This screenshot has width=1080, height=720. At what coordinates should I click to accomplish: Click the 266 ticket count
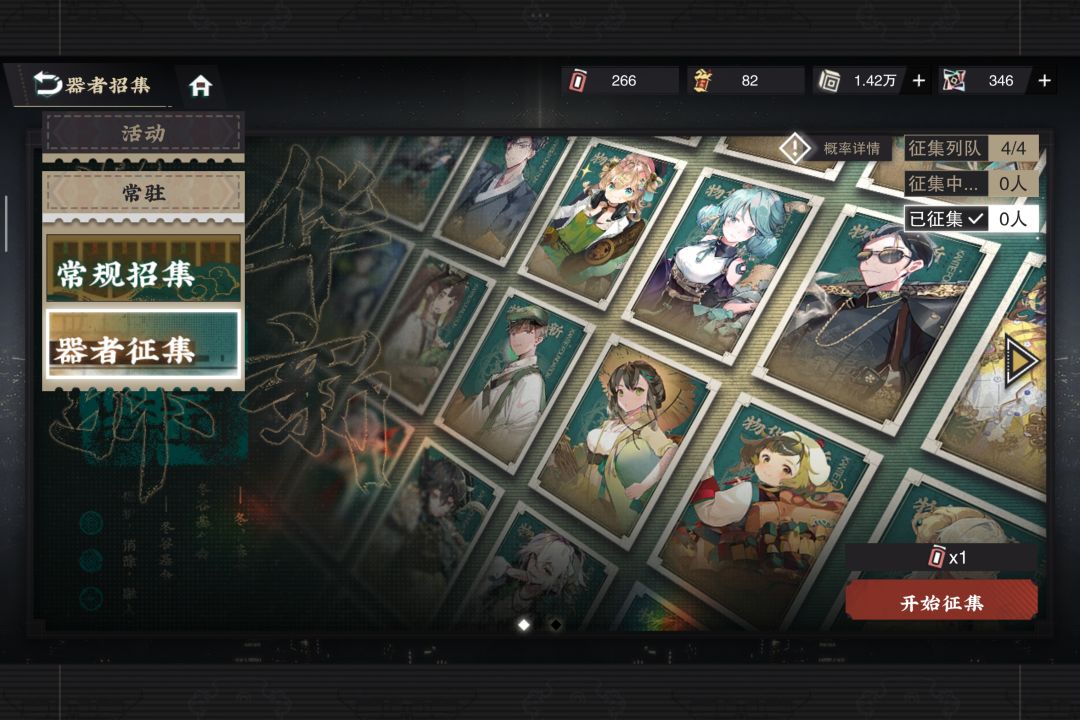click(x=623, y=81)
